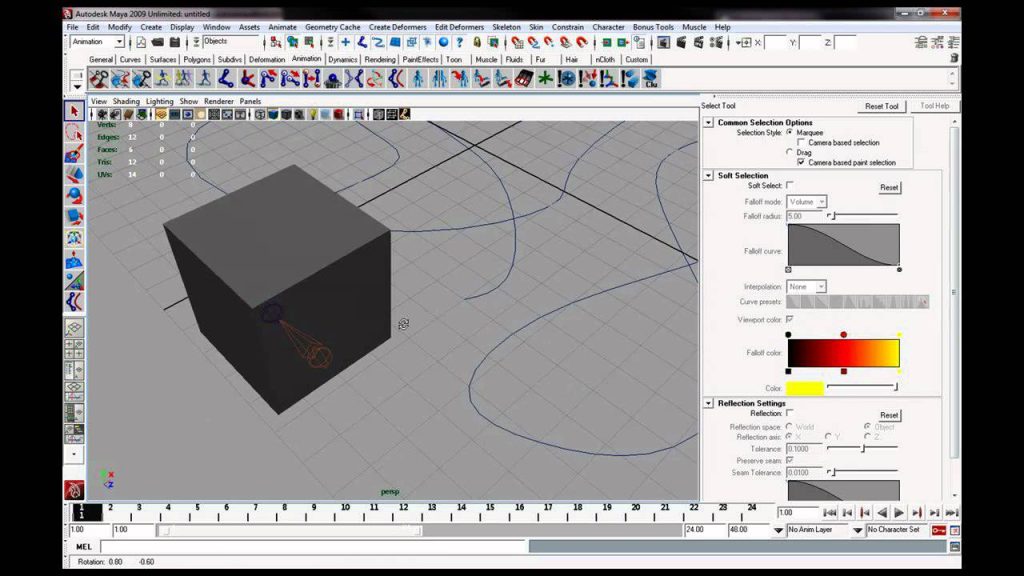Open the Interpolation None dropdown
Screen dimensions: 1024x576
click(x=807, y=287)
